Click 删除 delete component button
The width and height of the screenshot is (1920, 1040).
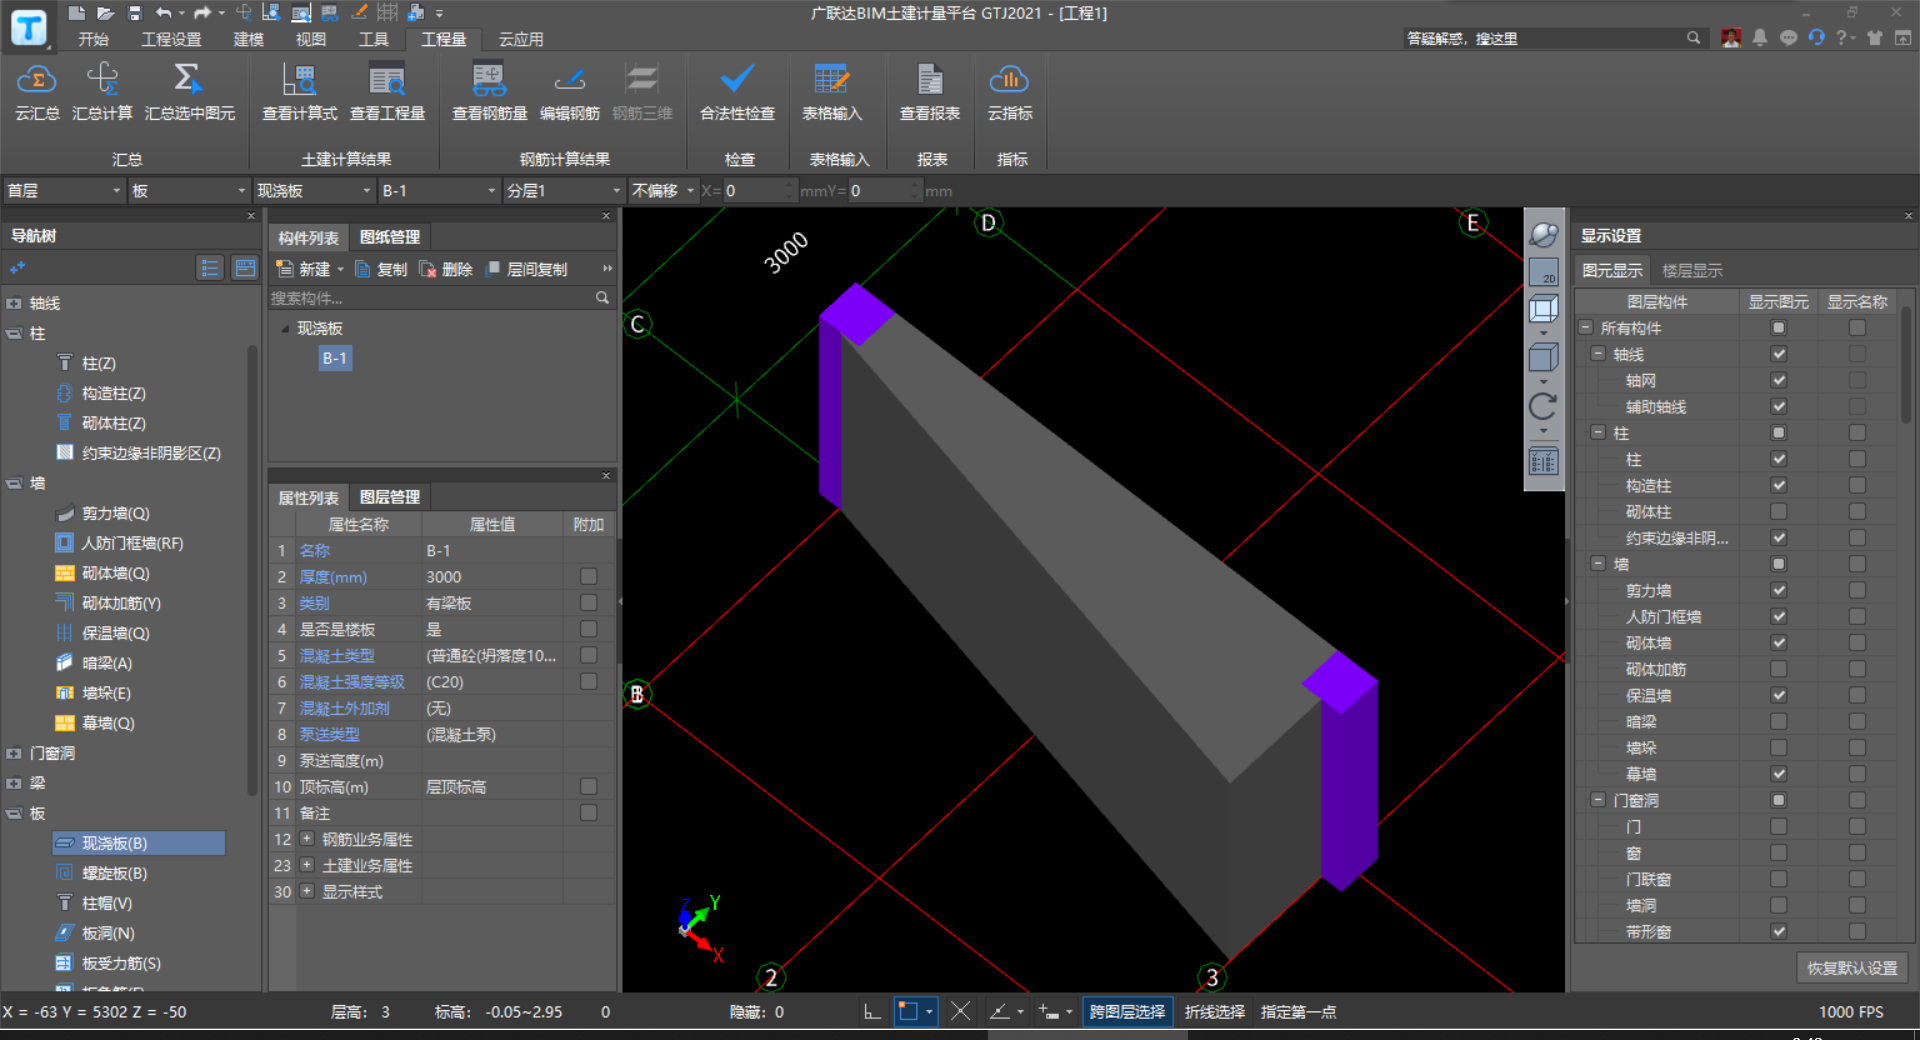click(446, 269)
